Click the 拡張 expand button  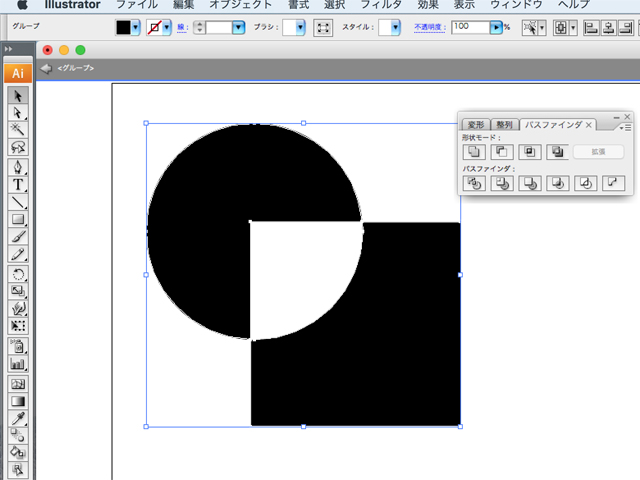click(x=598, y=152)
